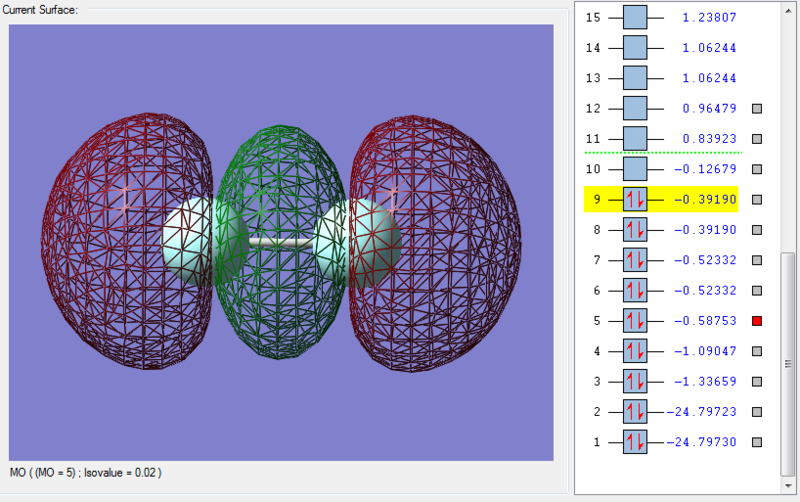Click the scroll up arrow of orbital list

(x=788, y=10)
